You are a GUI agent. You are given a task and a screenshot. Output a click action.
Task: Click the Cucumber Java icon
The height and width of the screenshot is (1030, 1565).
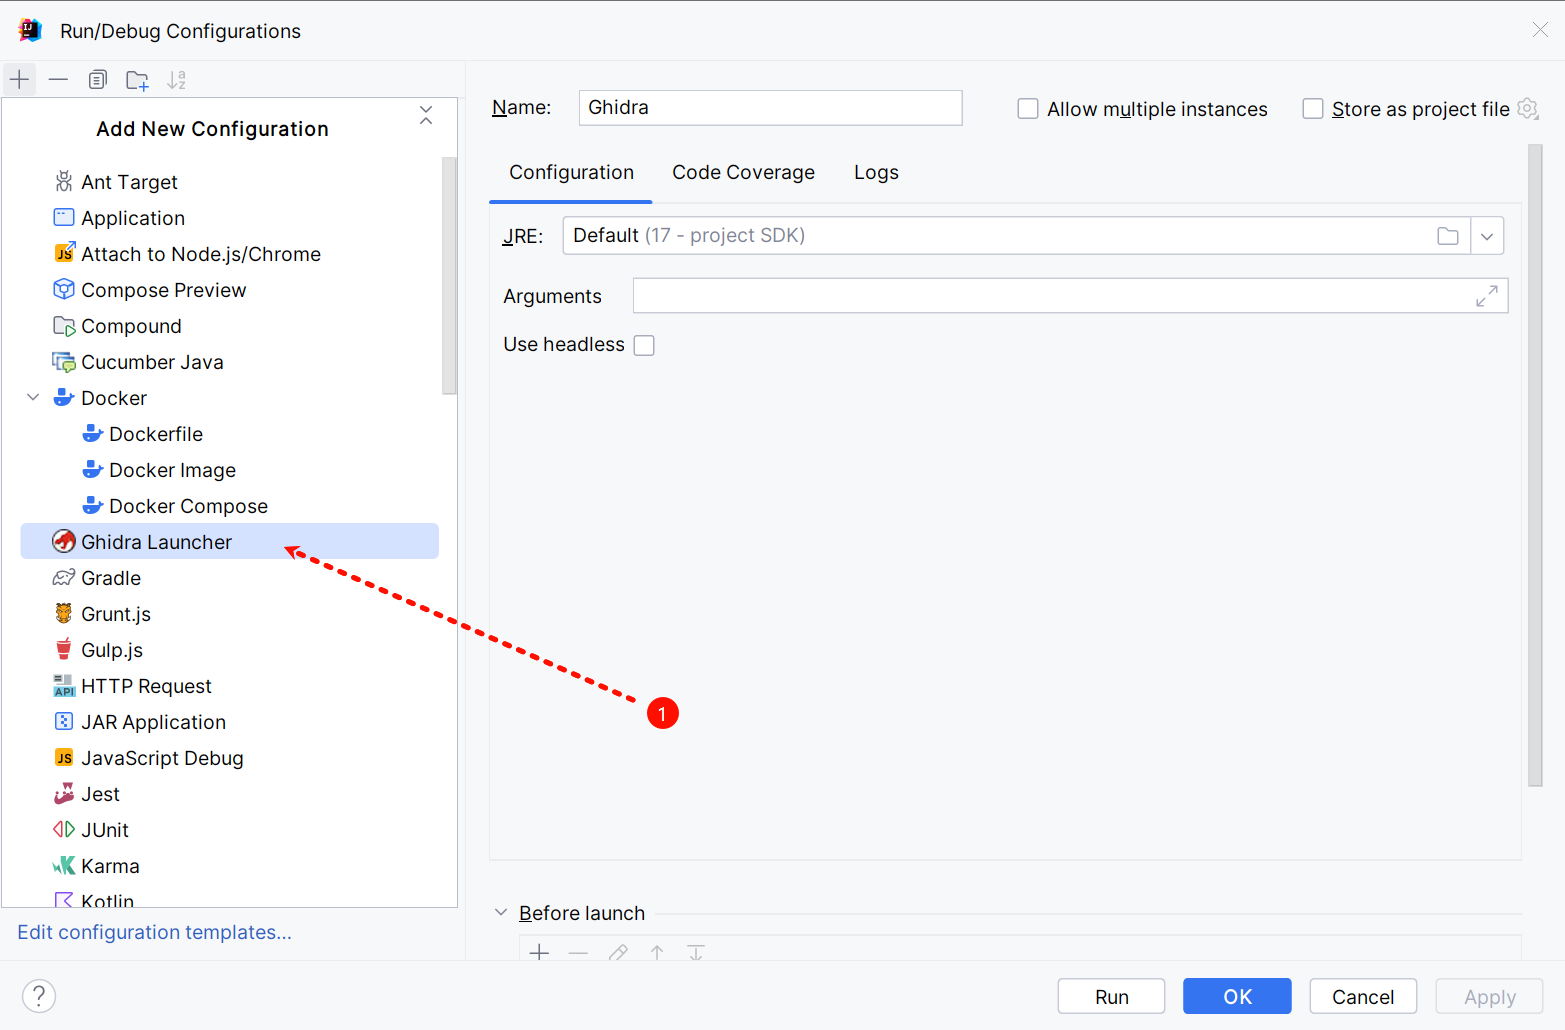click(x=64, y=362)
